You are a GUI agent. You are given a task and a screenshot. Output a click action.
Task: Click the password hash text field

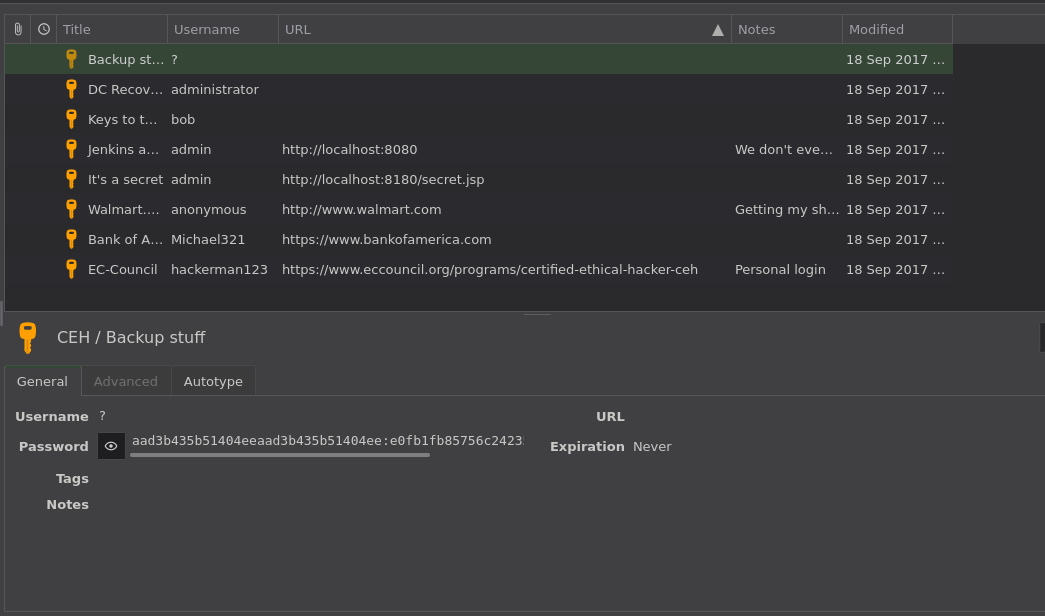point(327,441)
